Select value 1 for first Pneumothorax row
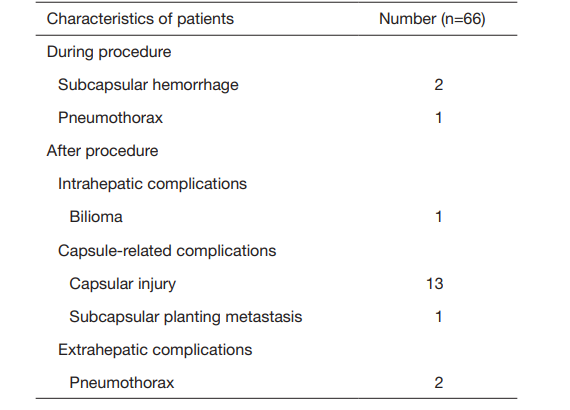The height and width of the screenshot is (410, 570). pos(439,118)
